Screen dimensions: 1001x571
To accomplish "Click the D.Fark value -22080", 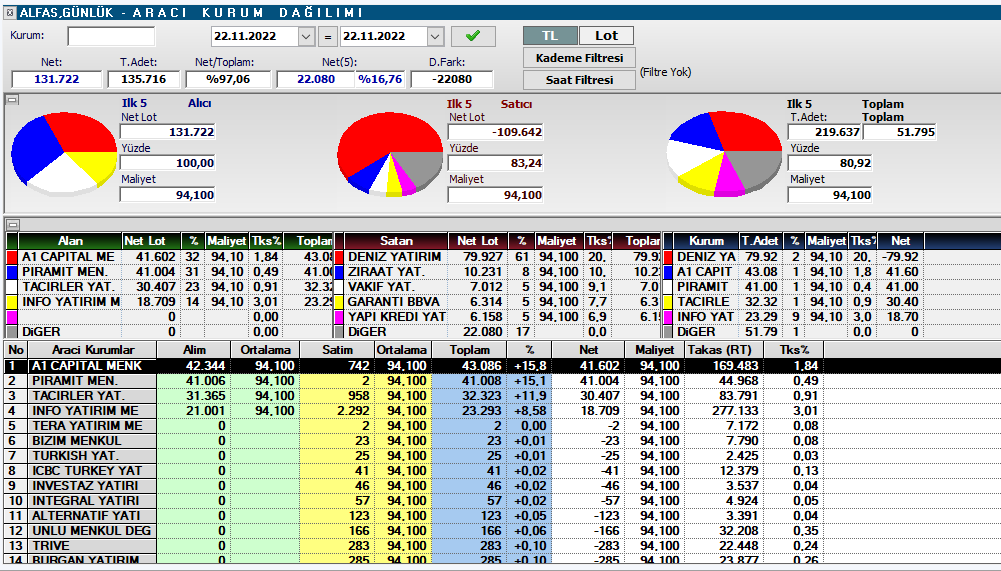I will tap(452, 79).
